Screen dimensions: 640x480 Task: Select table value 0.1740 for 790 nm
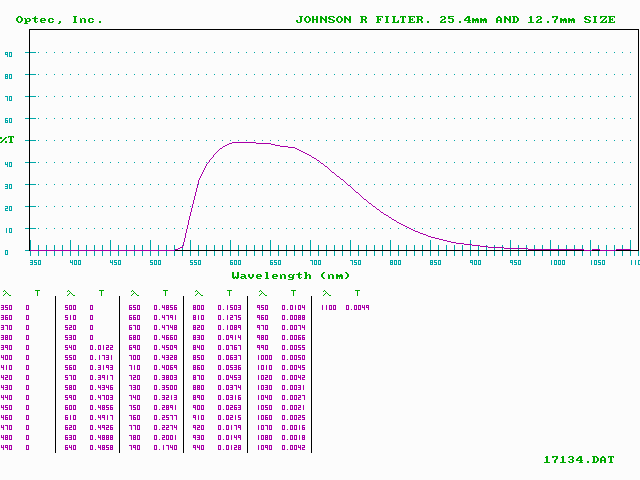(165, 447)
